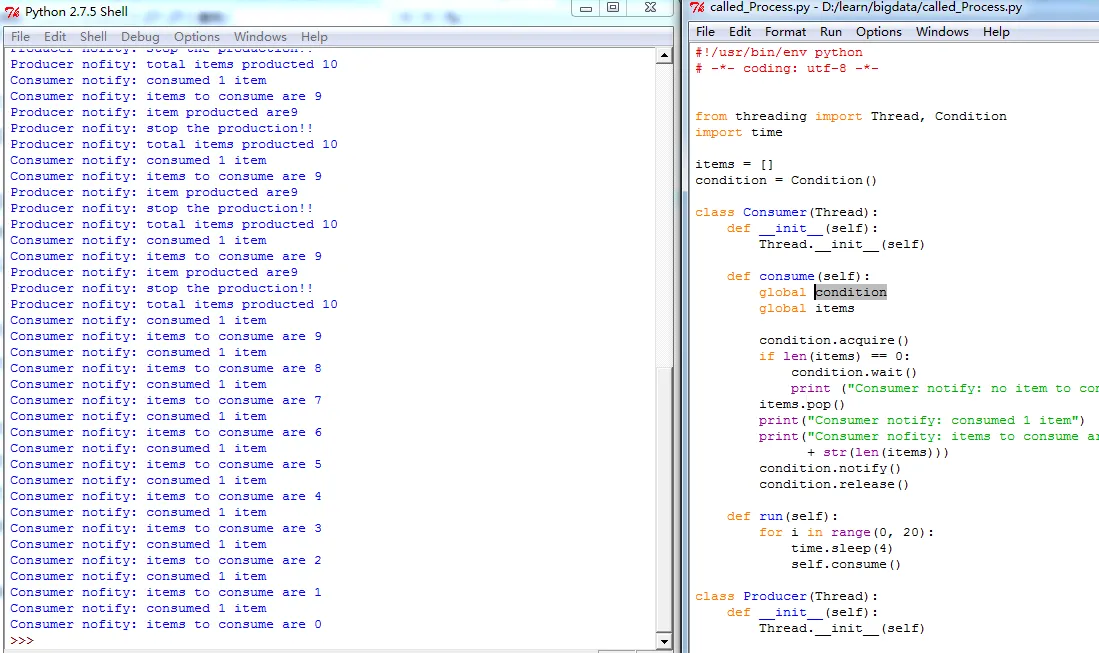1099x653 pixels.
Task: Open the editor window's File menu
Action: 705,32
